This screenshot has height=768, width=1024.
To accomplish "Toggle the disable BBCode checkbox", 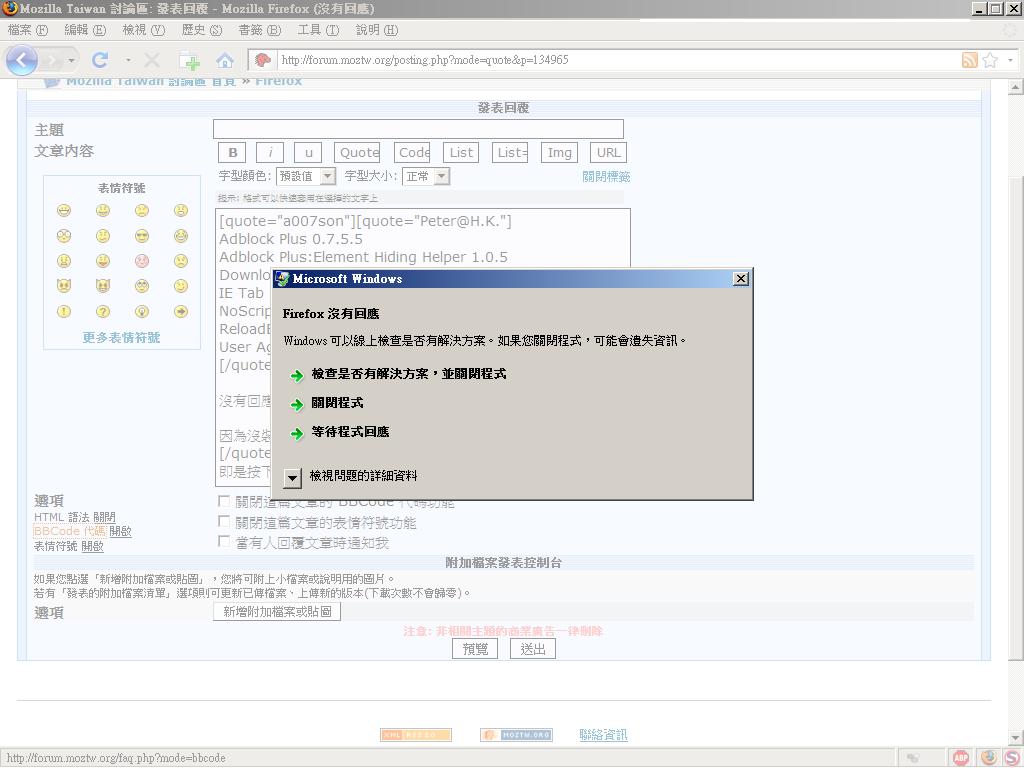I will coord(224,502).
